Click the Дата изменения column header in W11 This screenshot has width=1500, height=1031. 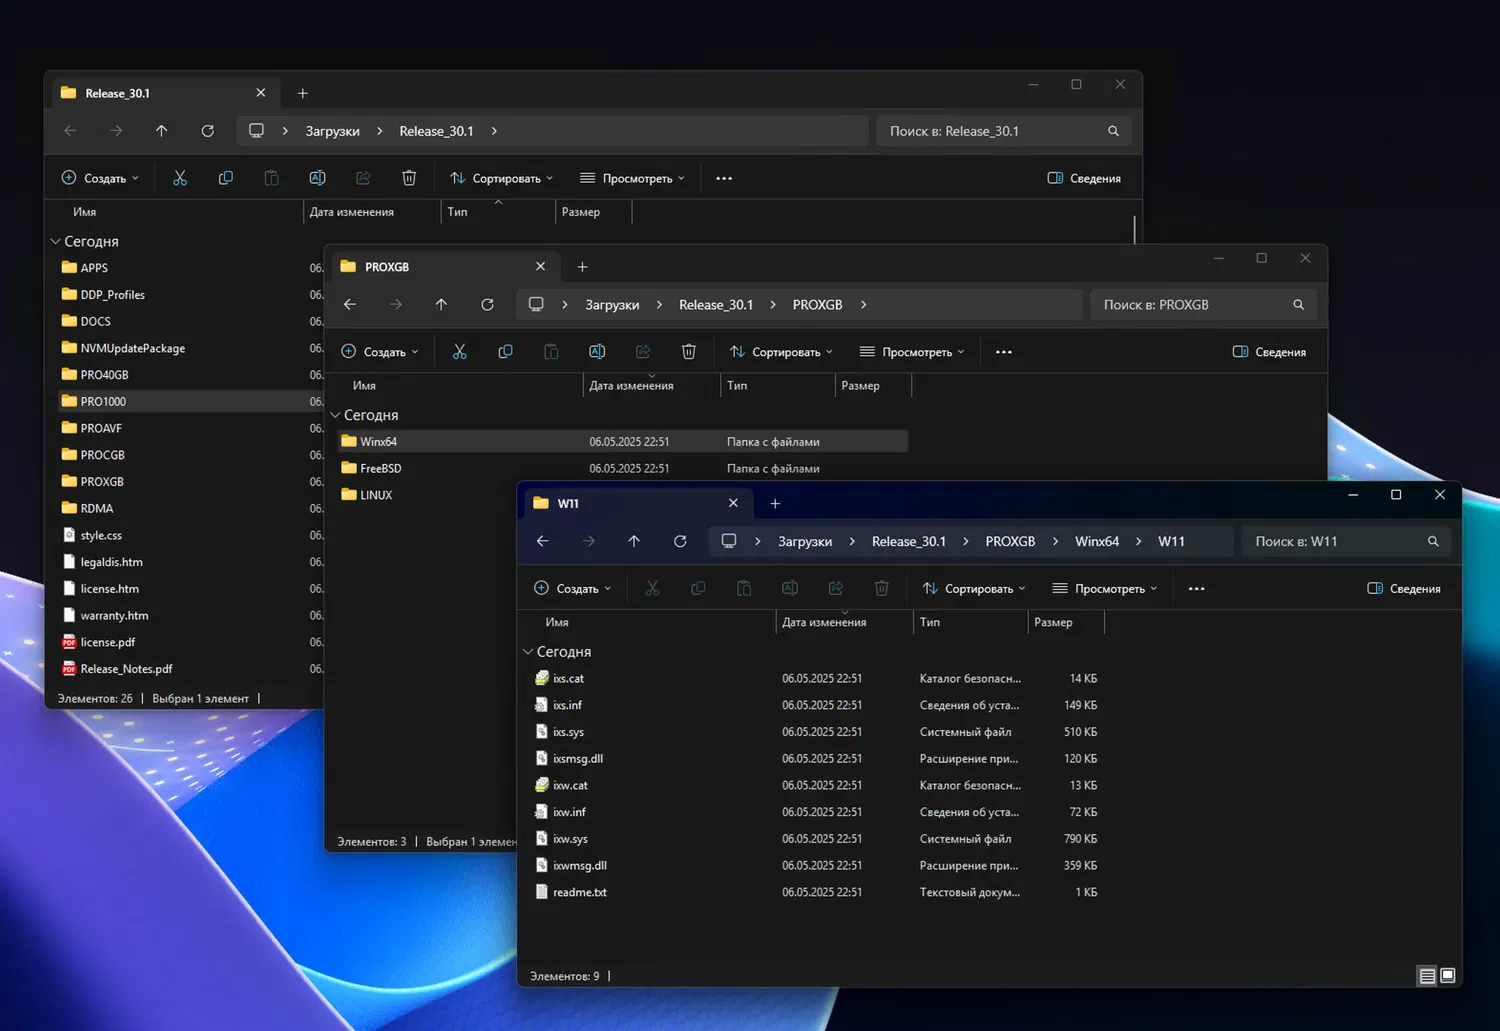pyautogui.click(x=824, y=622)
